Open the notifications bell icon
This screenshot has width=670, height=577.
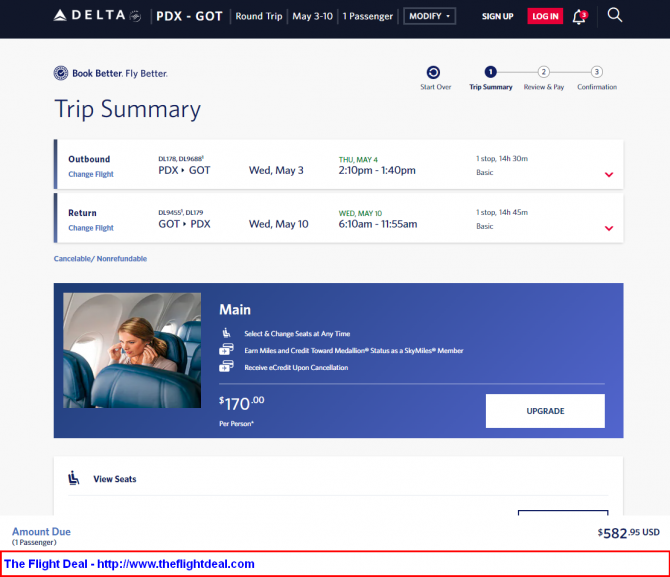(x=580, y=17)
